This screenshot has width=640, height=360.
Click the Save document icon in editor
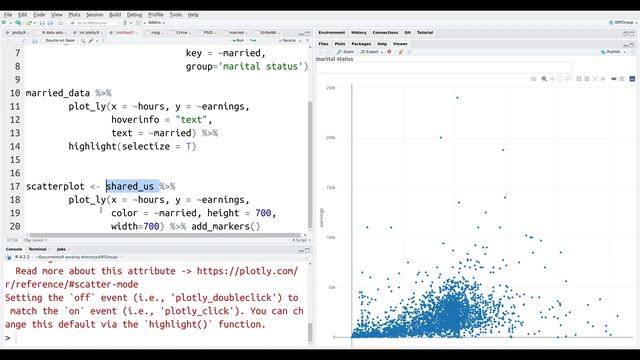click(x=34, y=41)
